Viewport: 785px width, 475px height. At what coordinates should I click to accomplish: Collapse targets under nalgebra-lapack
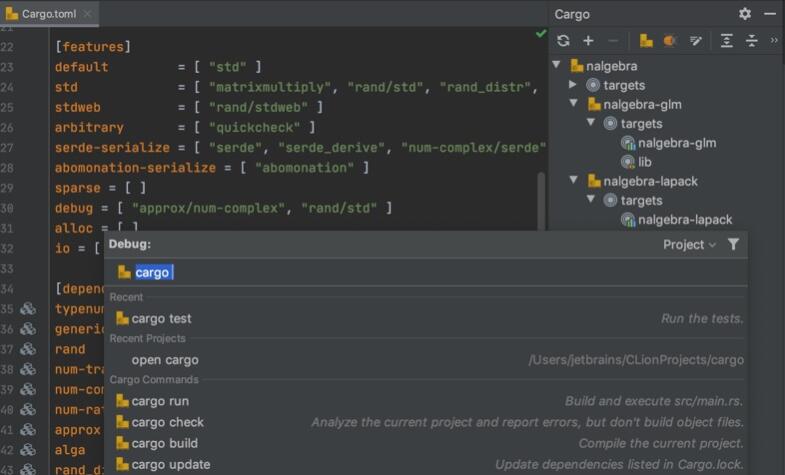tap(591, 200)
